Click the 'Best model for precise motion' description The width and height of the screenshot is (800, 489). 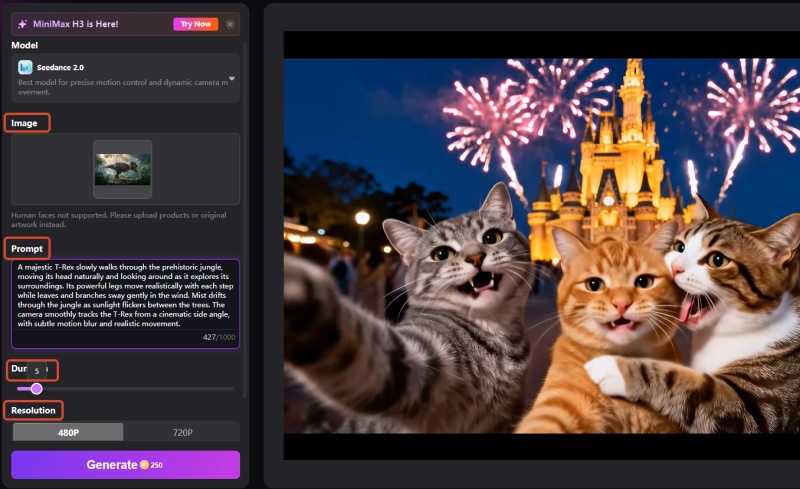[123, 87]
